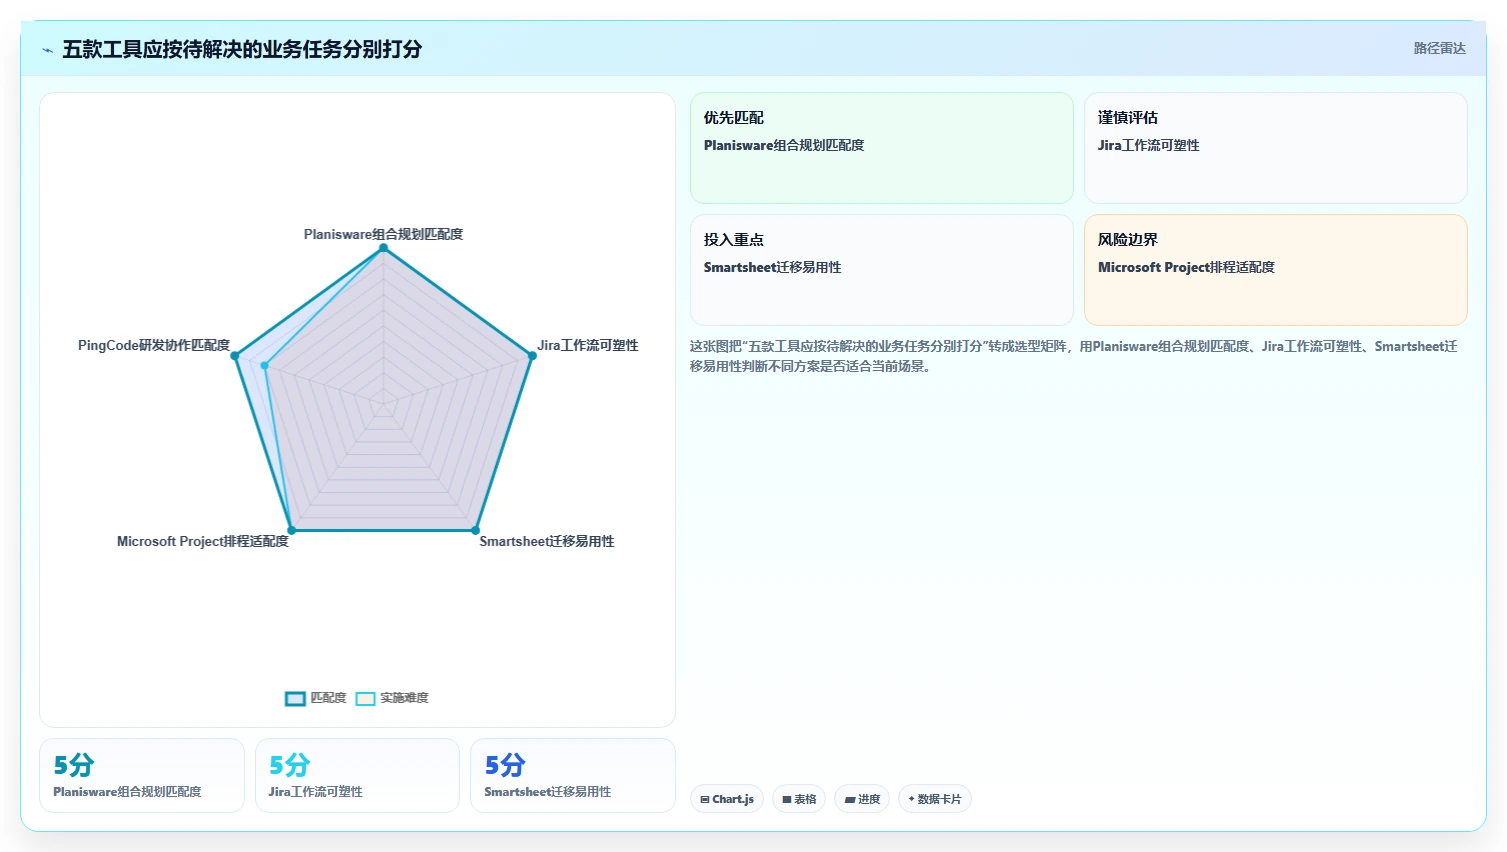This screenshot has width=1507, height=852.
Task: Click the PingCode研发协作匹配度 outer data point
Action: [x=235, y=356]
